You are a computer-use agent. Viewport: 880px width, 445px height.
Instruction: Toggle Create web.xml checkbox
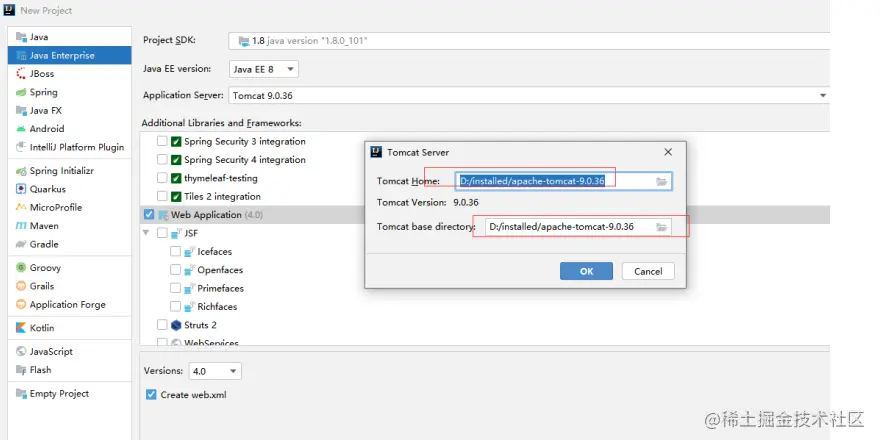pyautogui.click(x=151, y=394)
